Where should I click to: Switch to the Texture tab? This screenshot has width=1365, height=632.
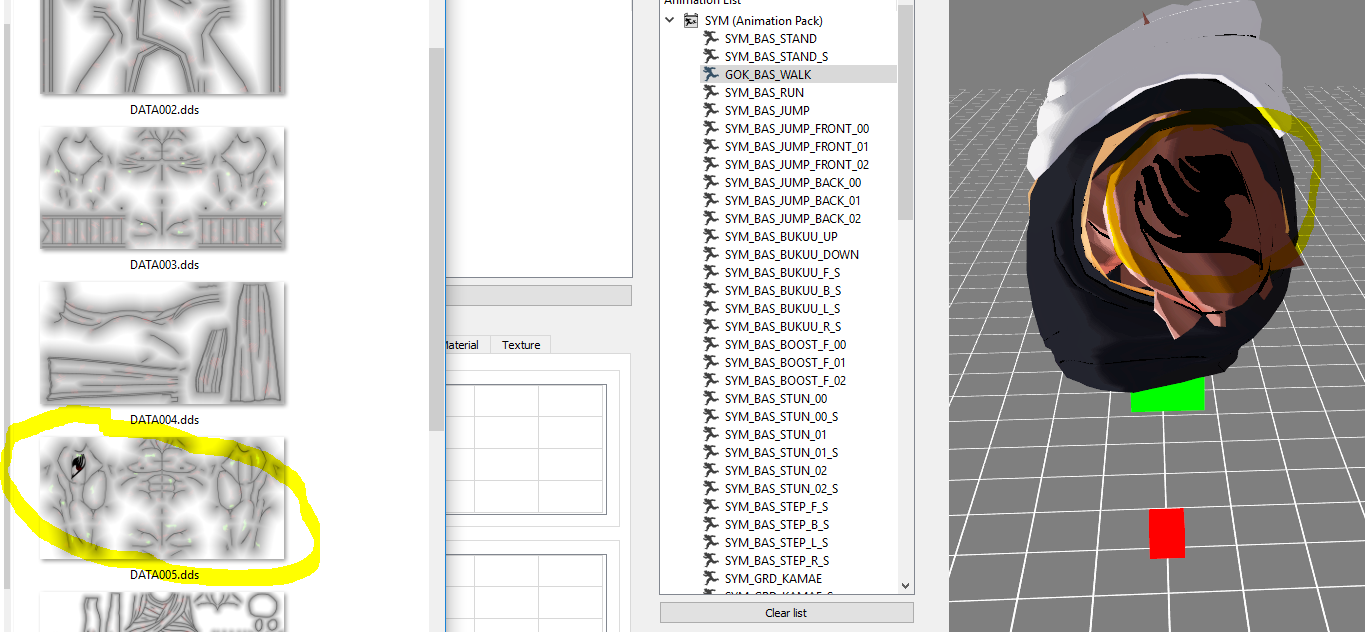pyautogui.click(x=521, y=345)
